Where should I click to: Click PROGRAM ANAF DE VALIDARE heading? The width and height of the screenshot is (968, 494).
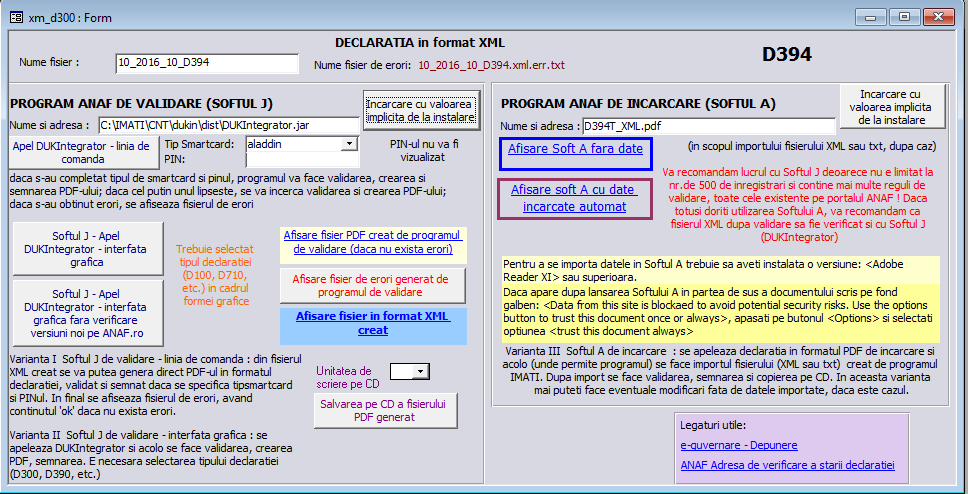141,103
